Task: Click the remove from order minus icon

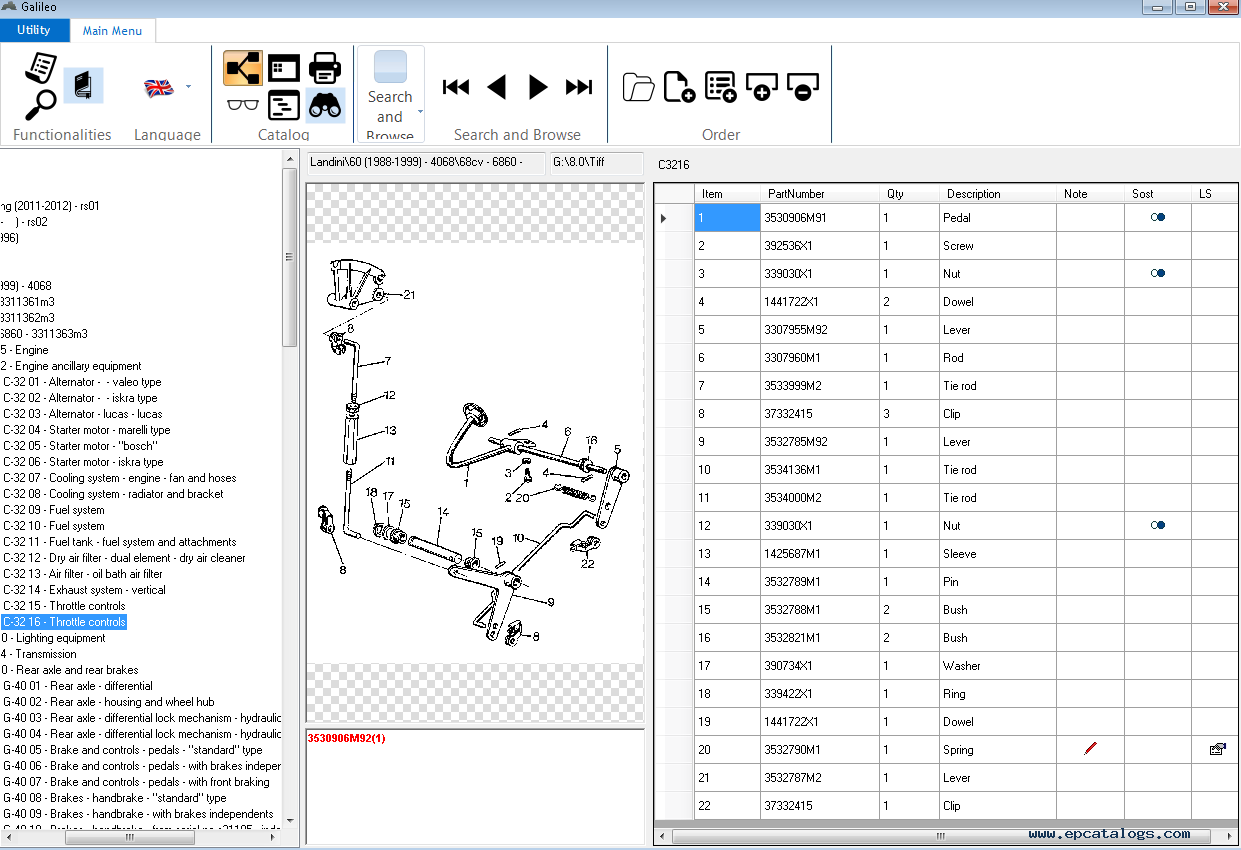Action: click(803, 87)
